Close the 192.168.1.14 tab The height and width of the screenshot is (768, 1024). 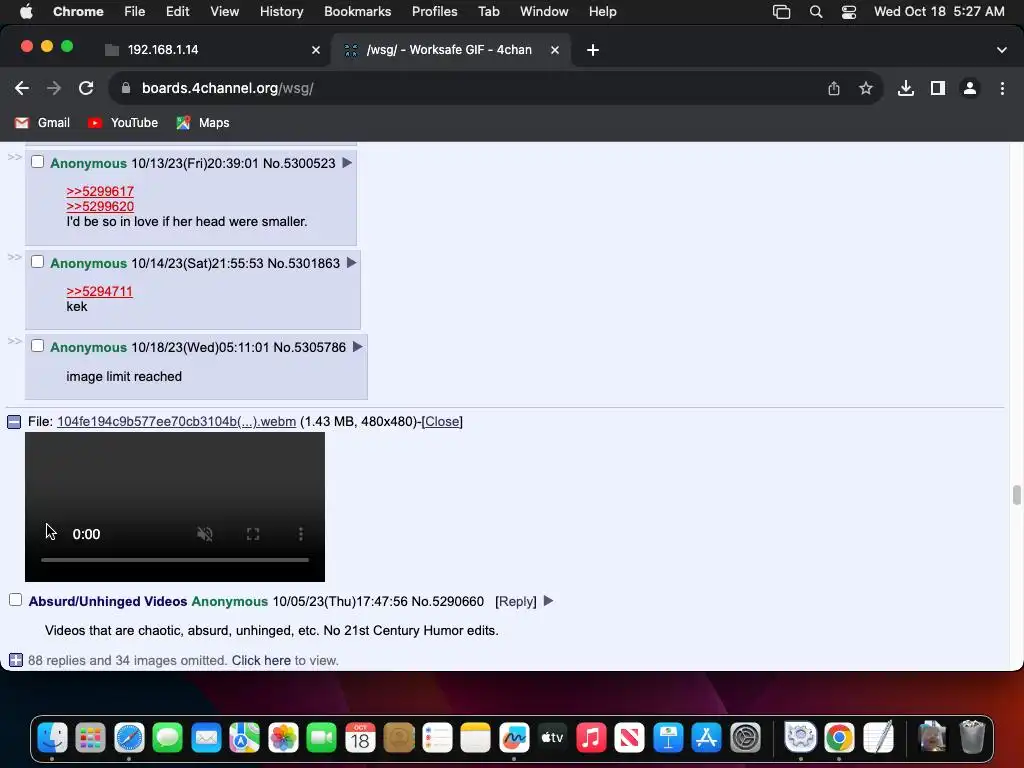point(316,50)
